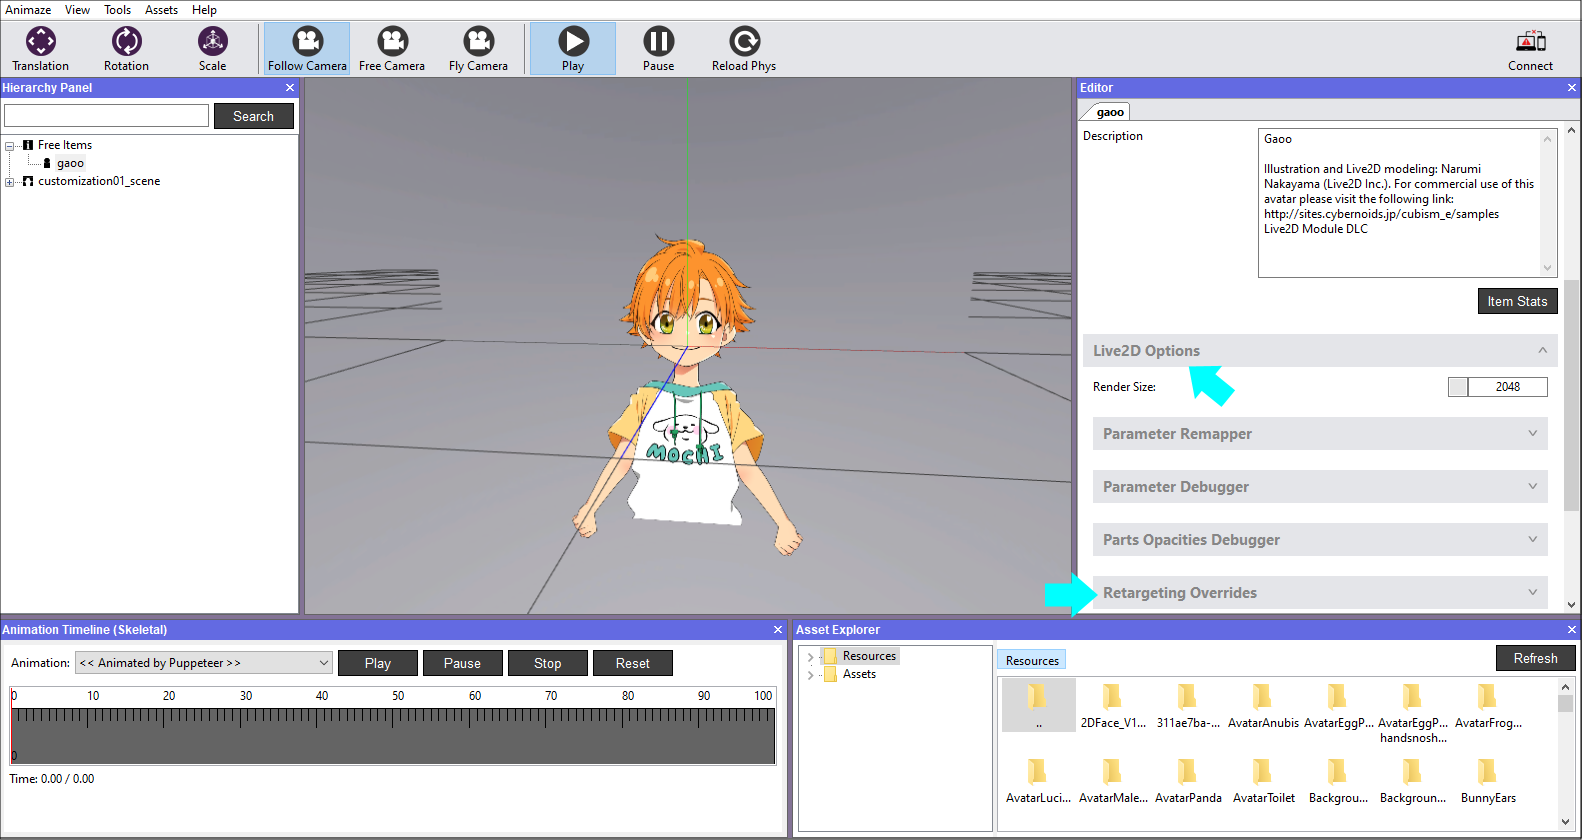Click the timeline Pause button
This screenshot has width=1582, height=840.
(x=462, y=663)
